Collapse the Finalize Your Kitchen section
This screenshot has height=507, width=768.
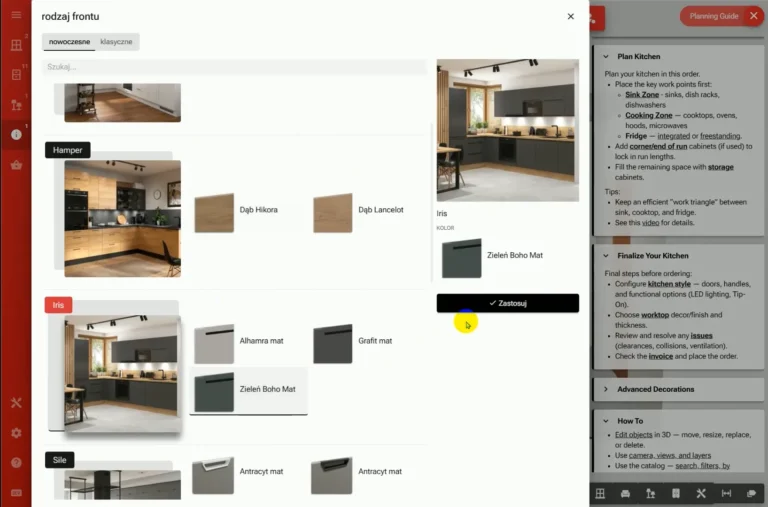pyautogui.click(x=606, y=256)
